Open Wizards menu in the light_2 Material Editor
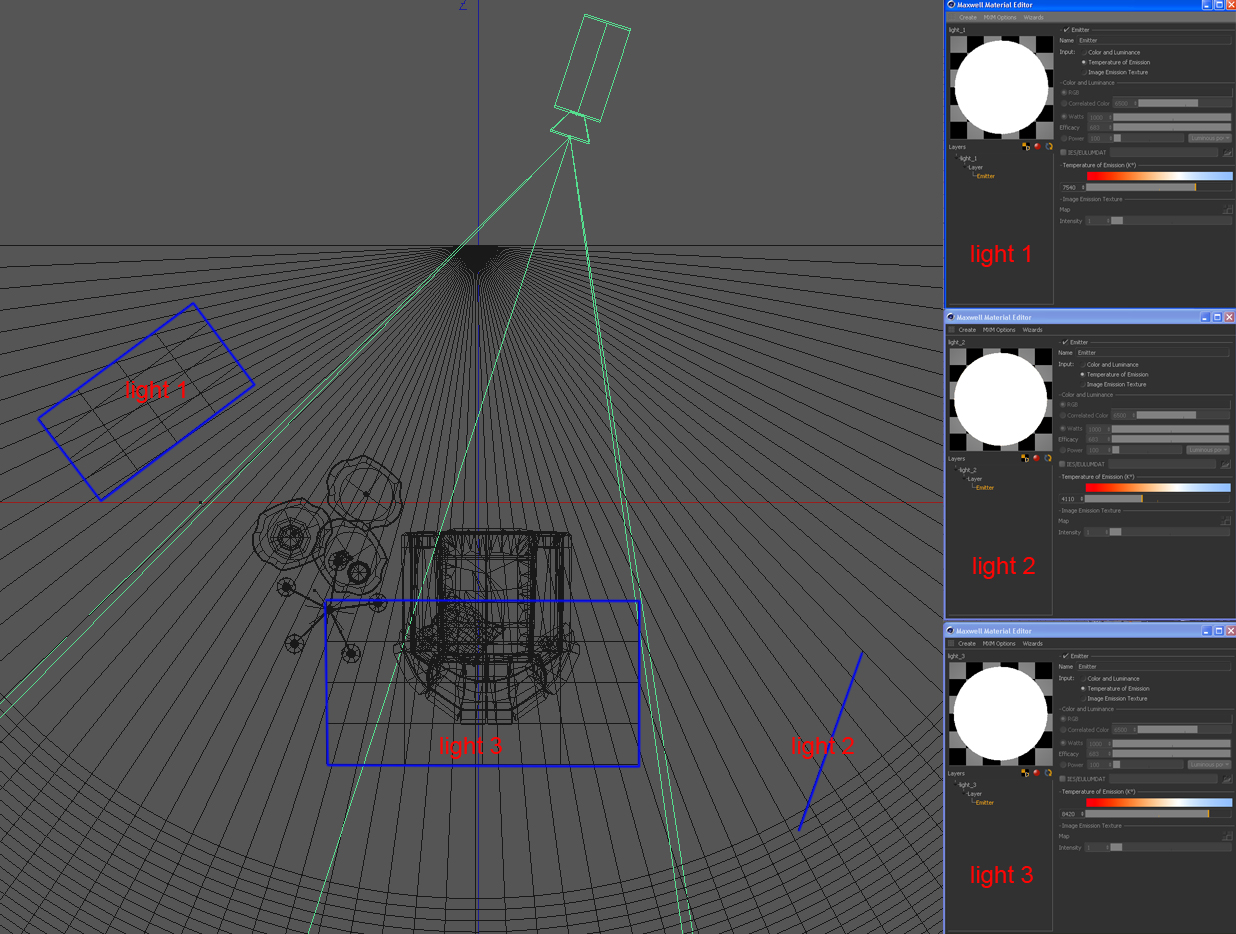The width and height of the screenshot is (1236, 934). click(x=1032, y=329)
